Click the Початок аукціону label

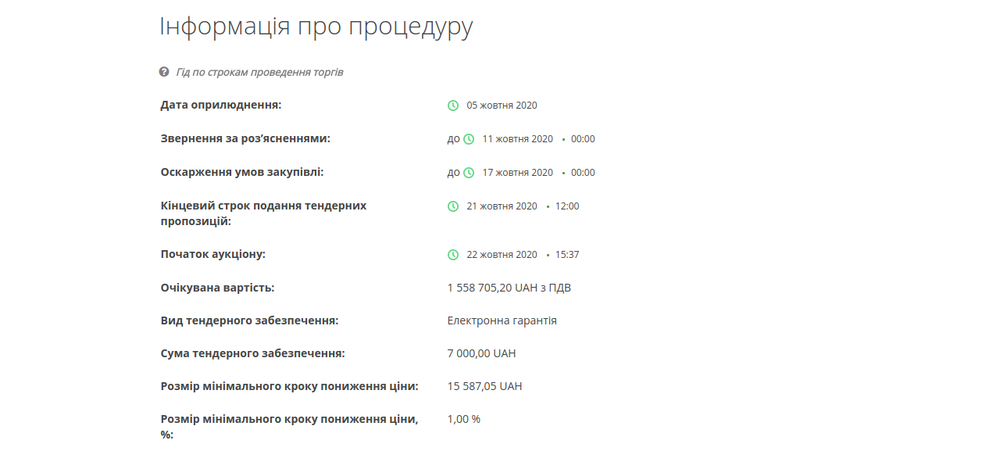click(213, 255)
